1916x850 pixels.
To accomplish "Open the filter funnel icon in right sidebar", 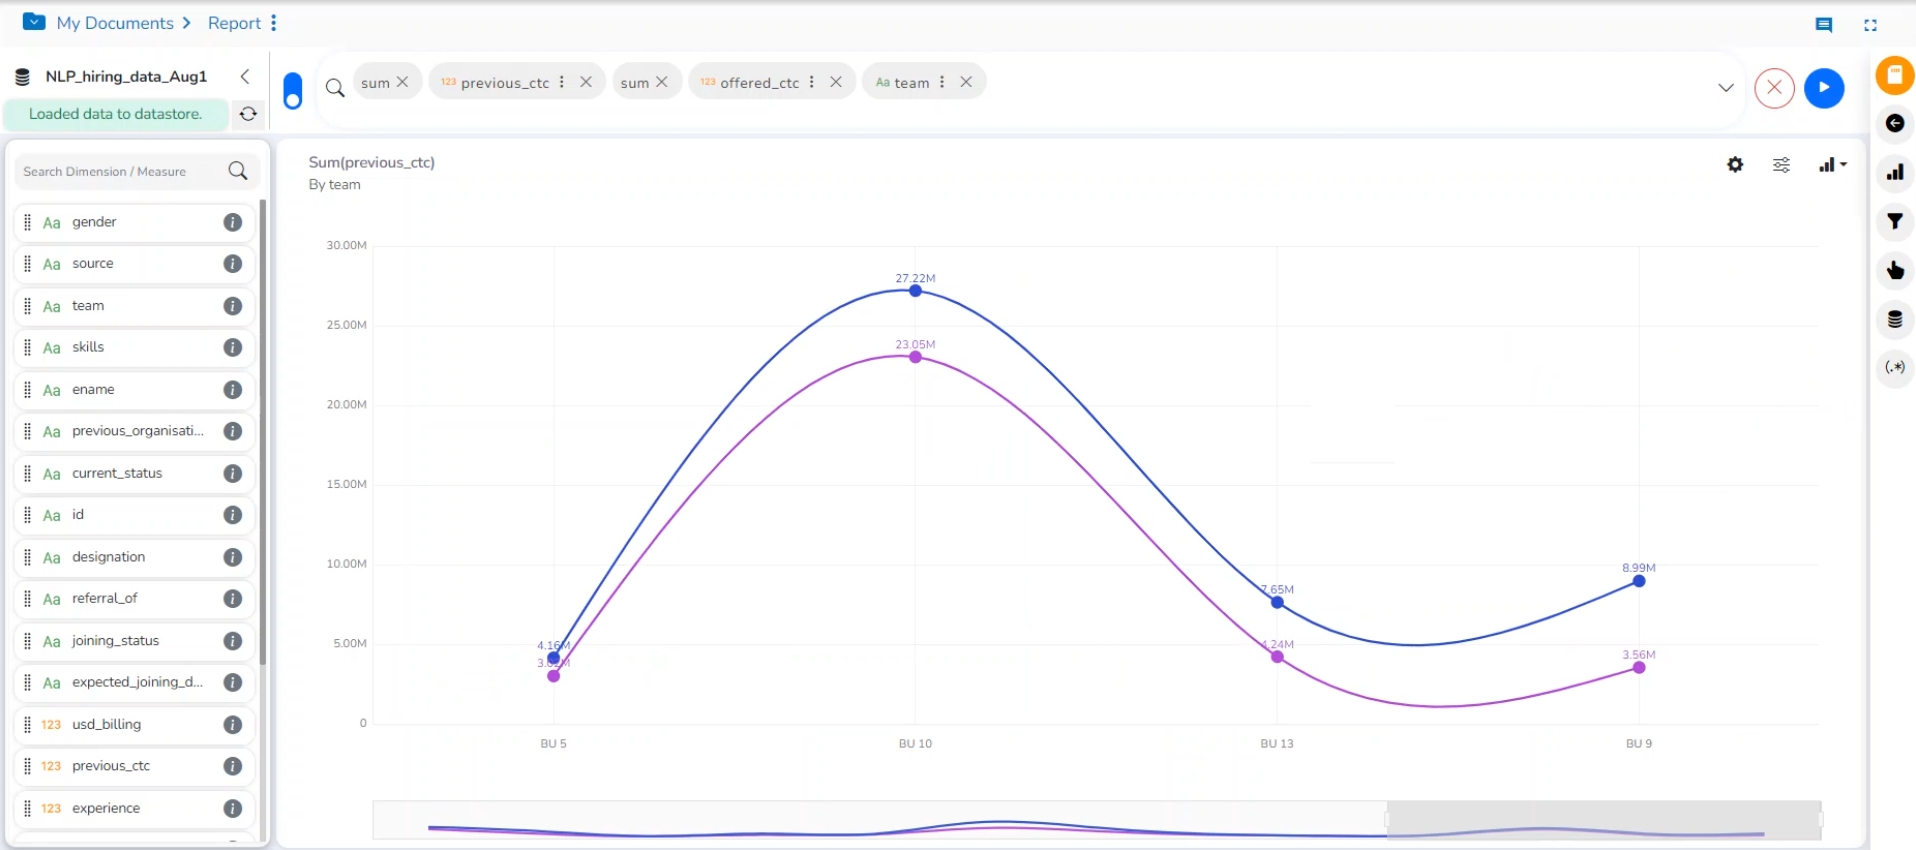I will pos(1895,221).
